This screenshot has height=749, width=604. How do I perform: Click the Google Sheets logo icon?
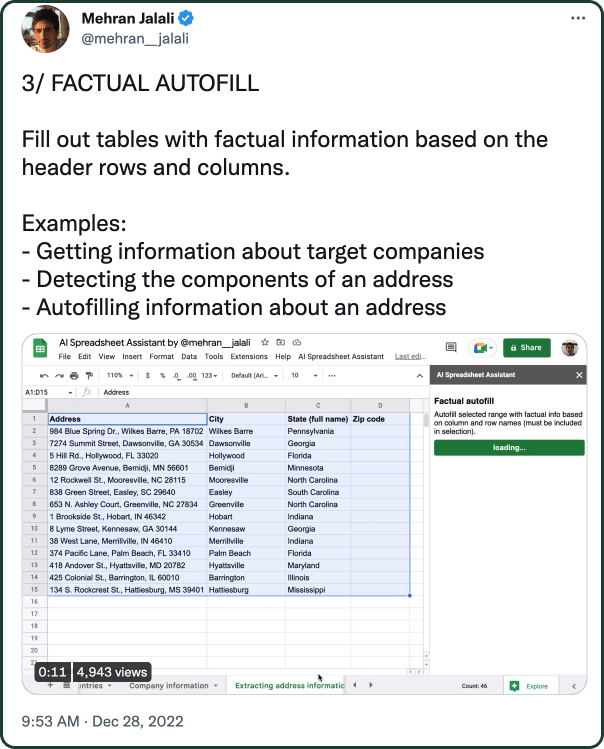point(40,349)
